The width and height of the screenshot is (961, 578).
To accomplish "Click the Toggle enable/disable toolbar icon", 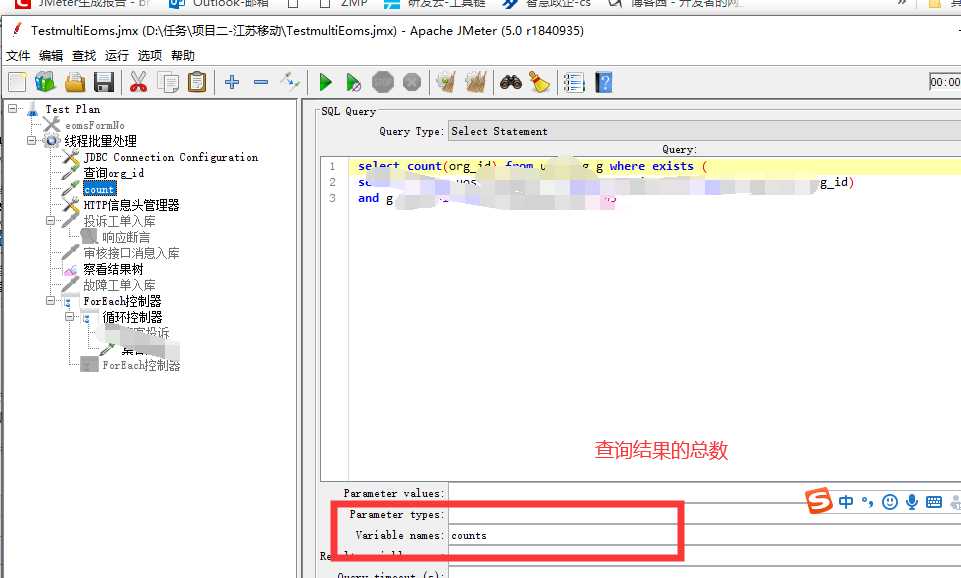I will click(x=290, y=81).
